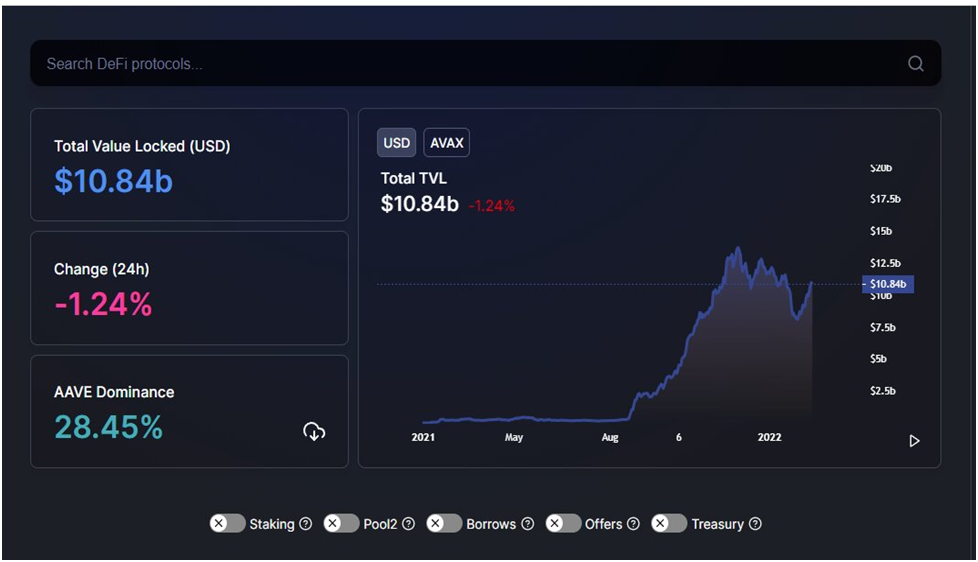Click the TVL chart peak near 2022
The image size is (978, 562).
738,249
